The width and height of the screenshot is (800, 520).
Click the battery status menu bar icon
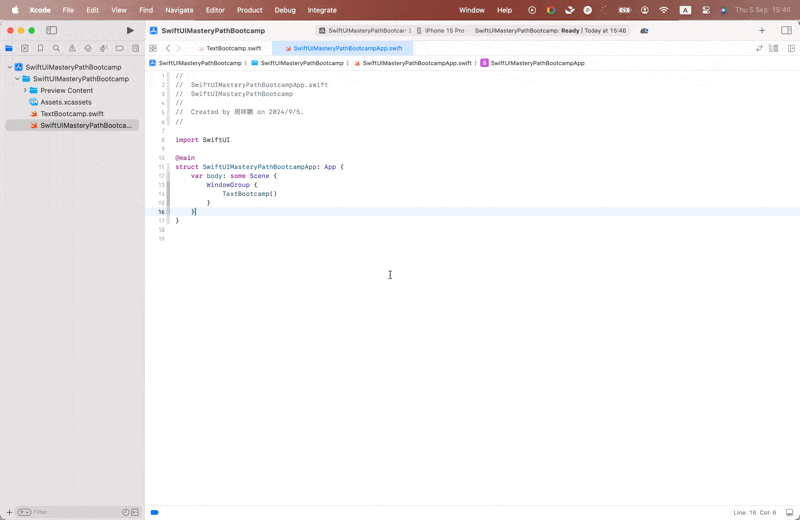[x=624, y=10]
